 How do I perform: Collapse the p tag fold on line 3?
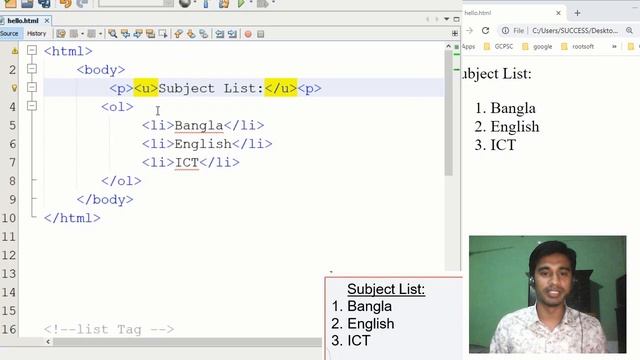point(32,87)
